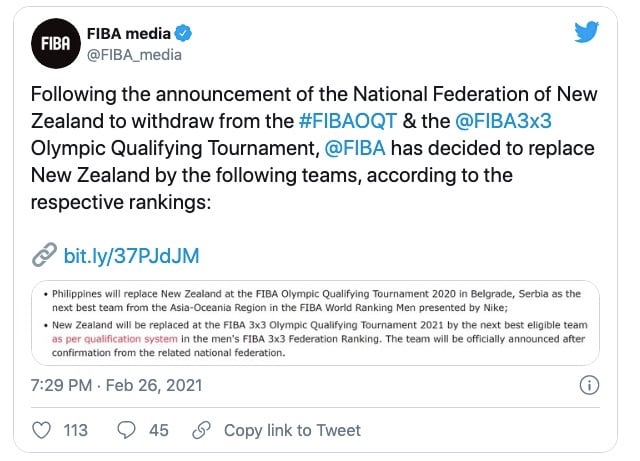Click the FIBA profile avatar

[56, 43]
